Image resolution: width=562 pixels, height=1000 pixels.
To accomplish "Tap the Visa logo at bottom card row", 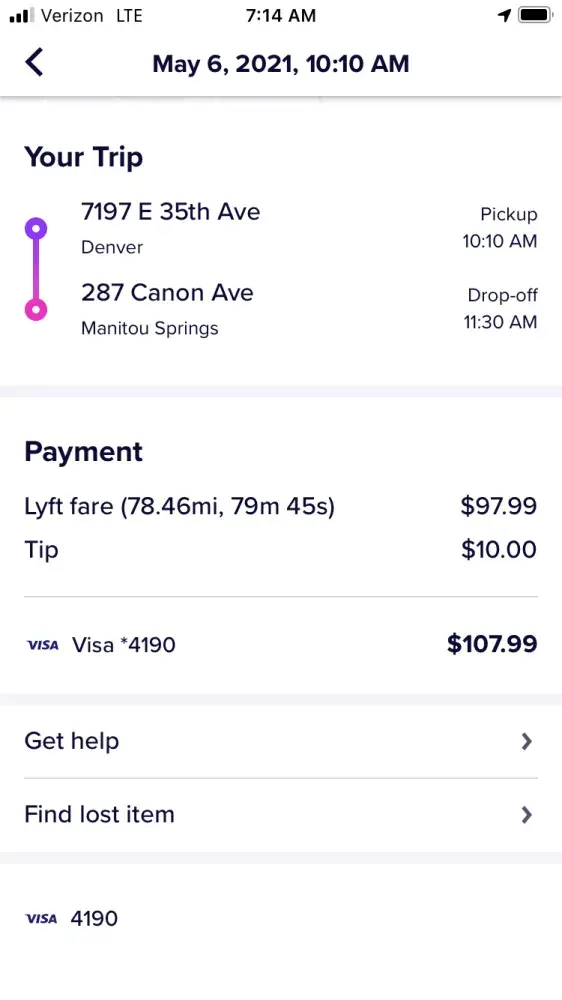I will point(41,918).
